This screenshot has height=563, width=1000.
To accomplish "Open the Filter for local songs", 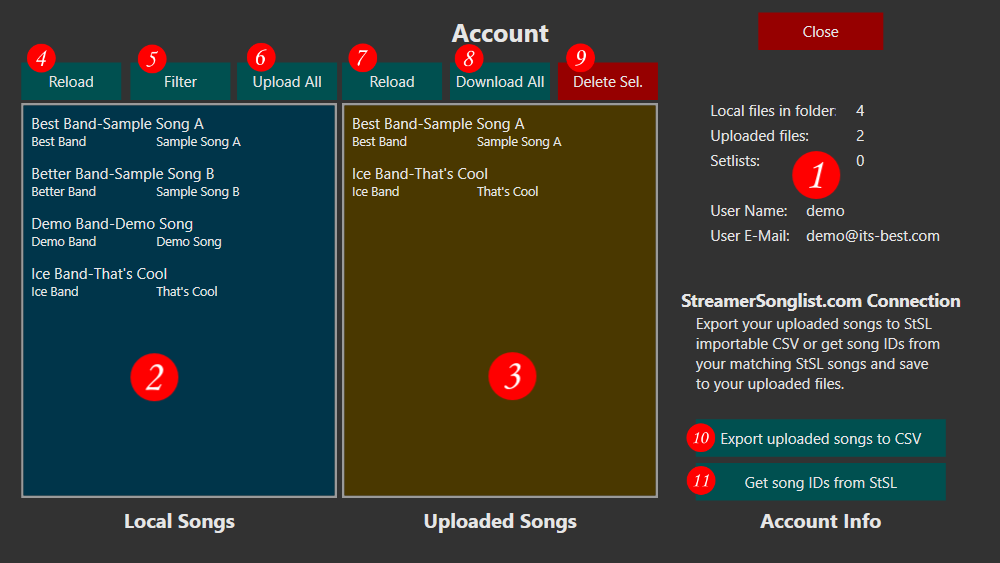I will click(180, 82).
